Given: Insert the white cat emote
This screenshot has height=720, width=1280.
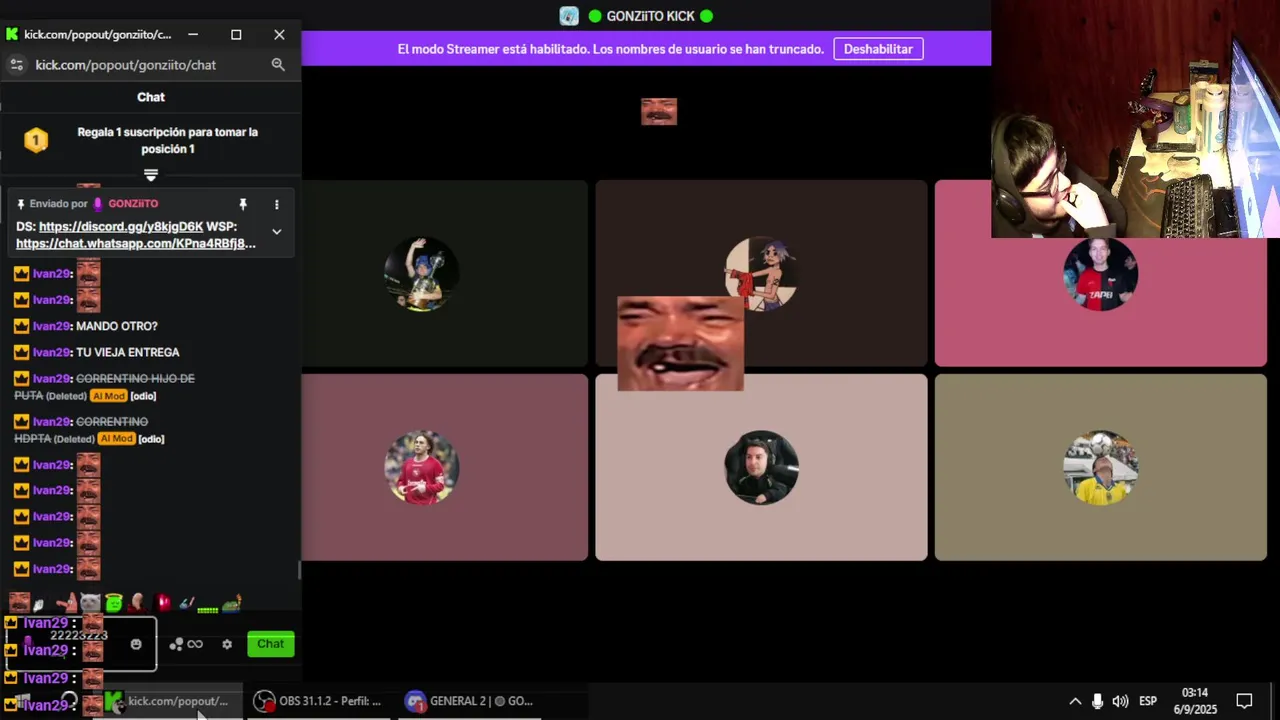Looking at the screenshot, I should [91, 603].
